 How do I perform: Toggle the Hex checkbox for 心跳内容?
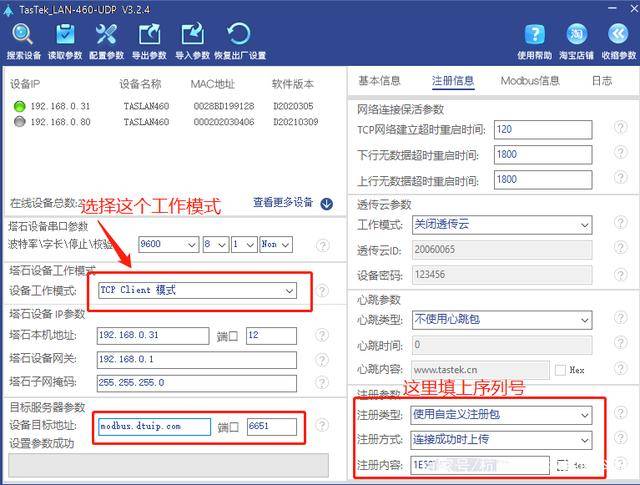pos(560,370)
